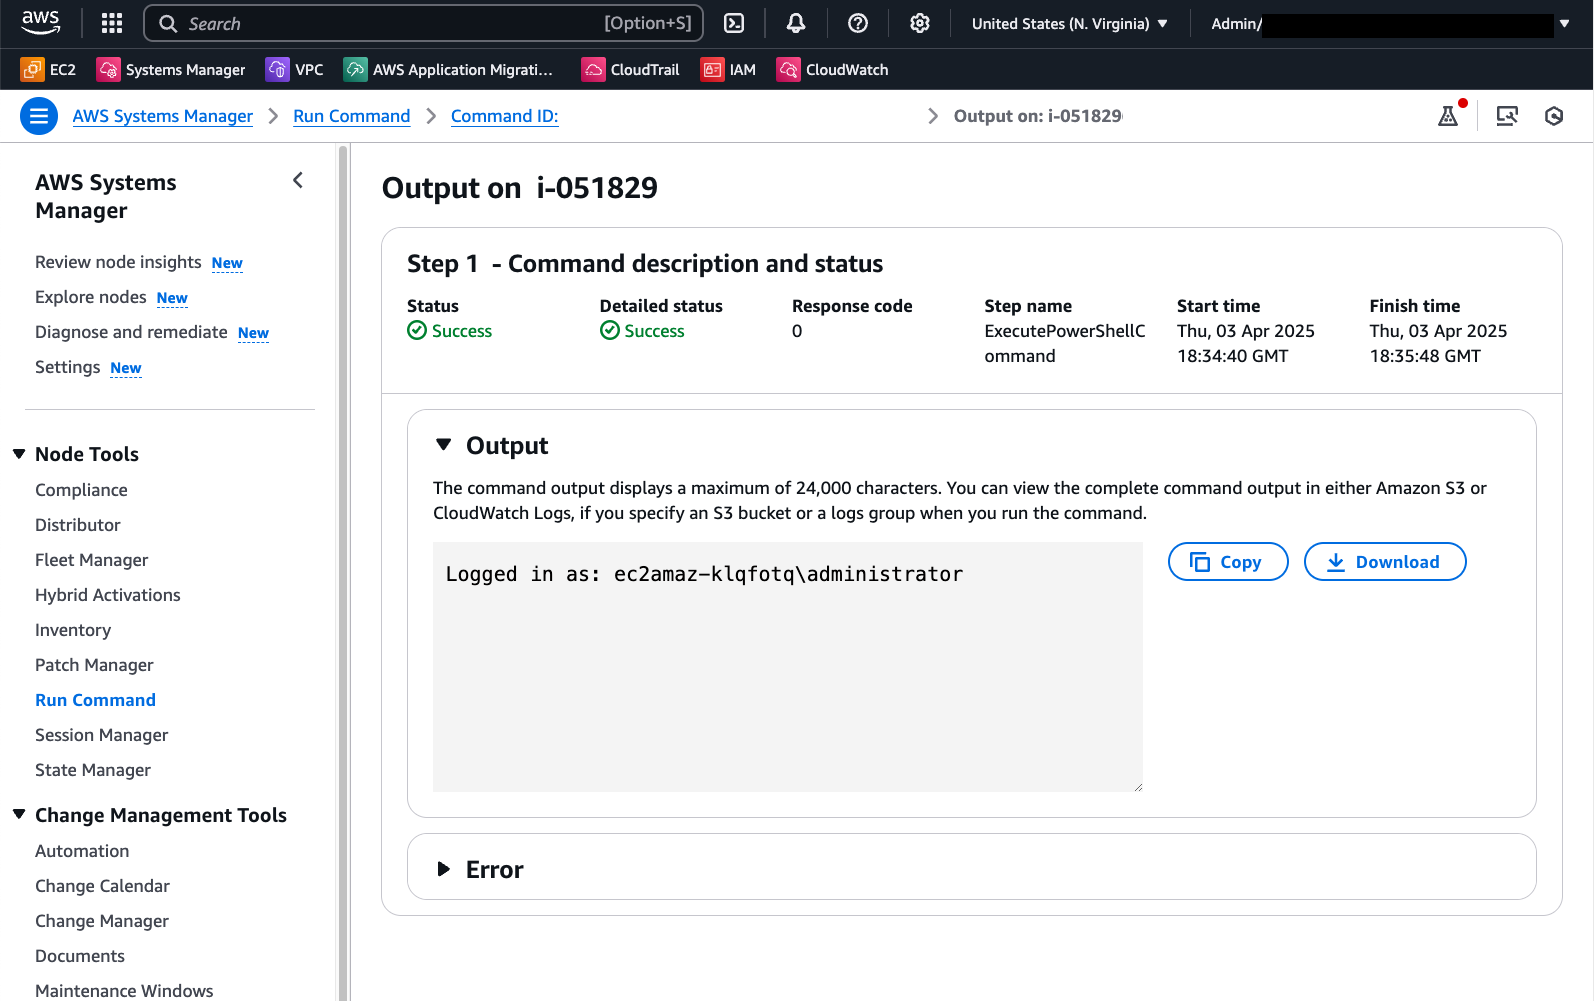Open VPC favorite shortcut

click(x=294, y=69)
